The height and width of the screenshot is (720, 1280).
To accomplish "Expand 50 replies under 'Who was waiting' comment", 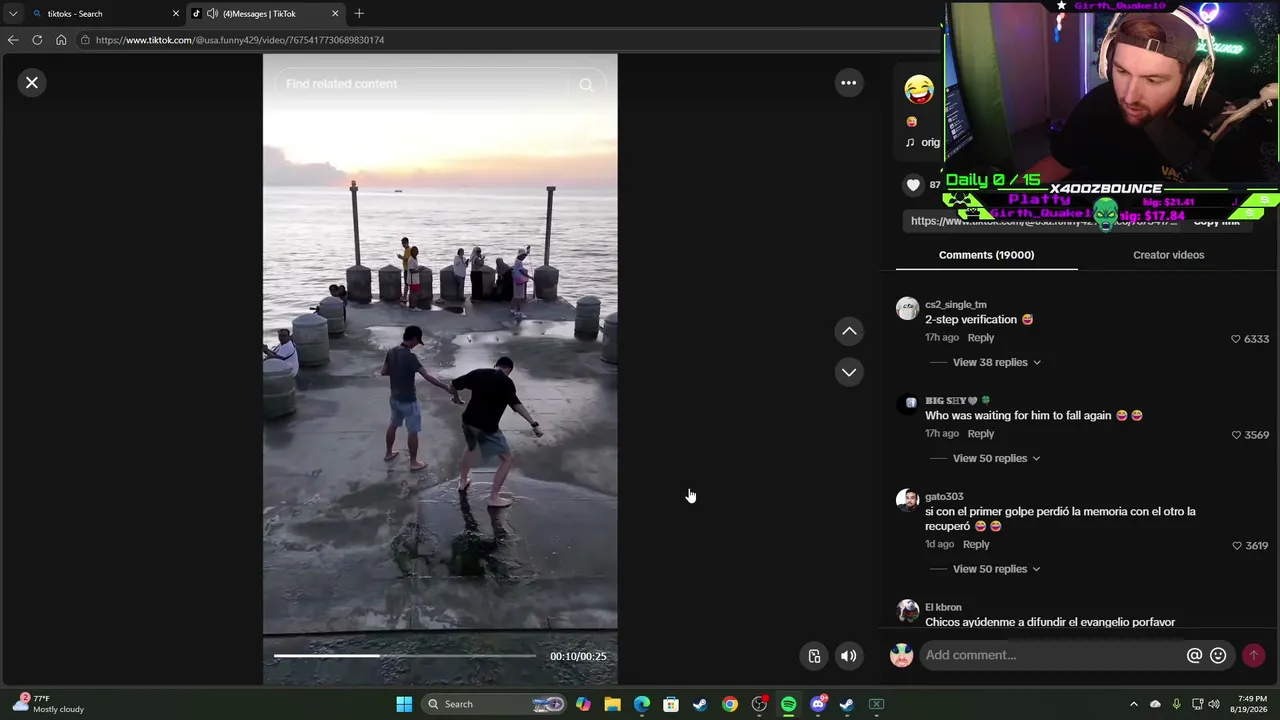I will coord(996,458).
